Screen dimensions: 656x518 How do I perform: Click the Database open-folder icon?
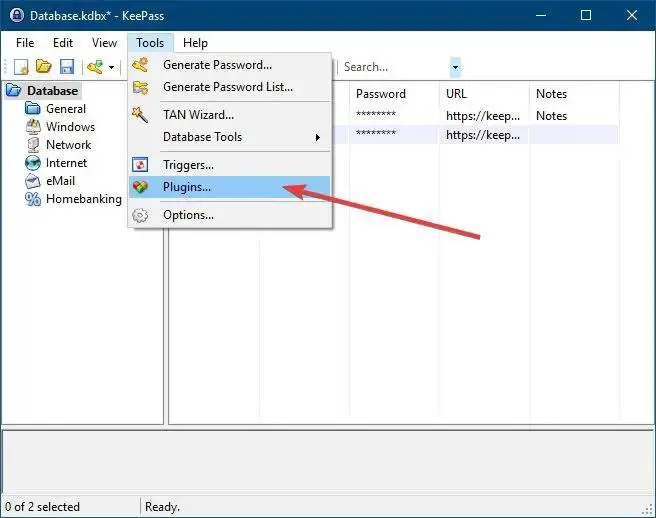pos(14,90)
